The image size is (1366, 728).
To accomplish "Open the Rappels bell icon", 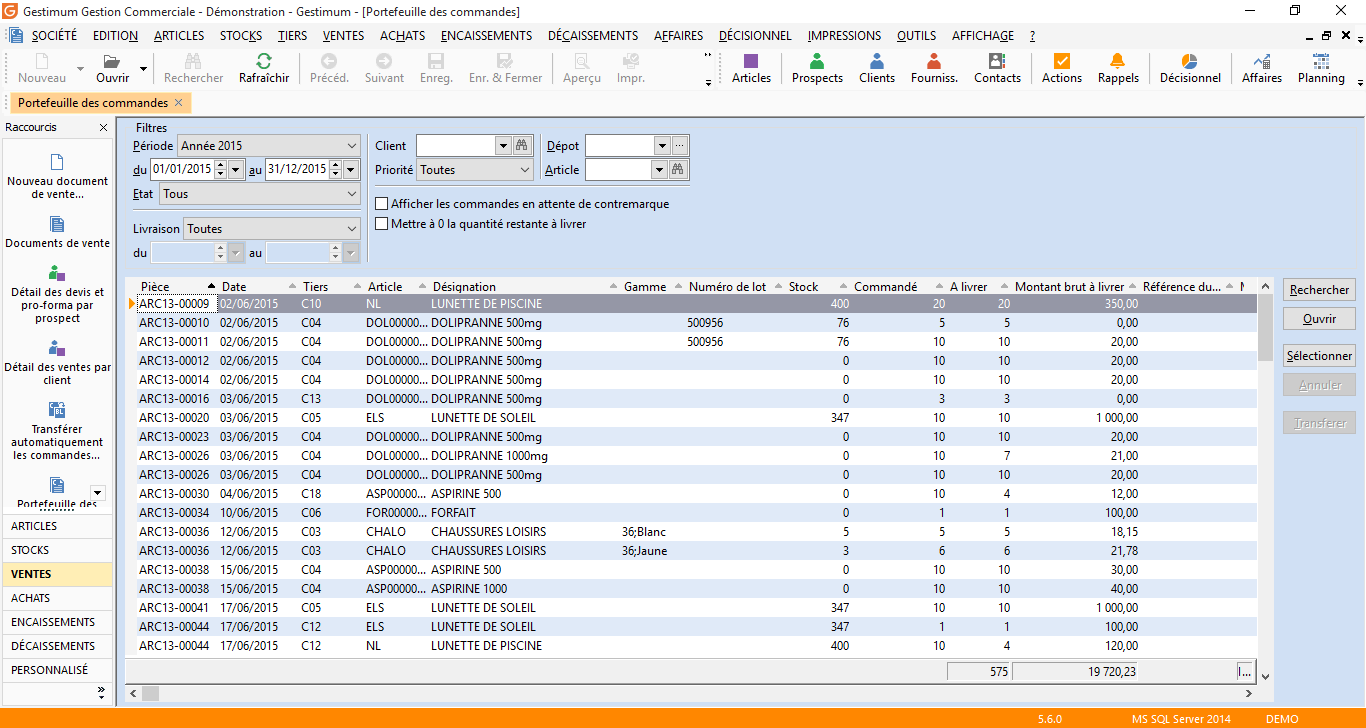I will tap(1118, 61).
